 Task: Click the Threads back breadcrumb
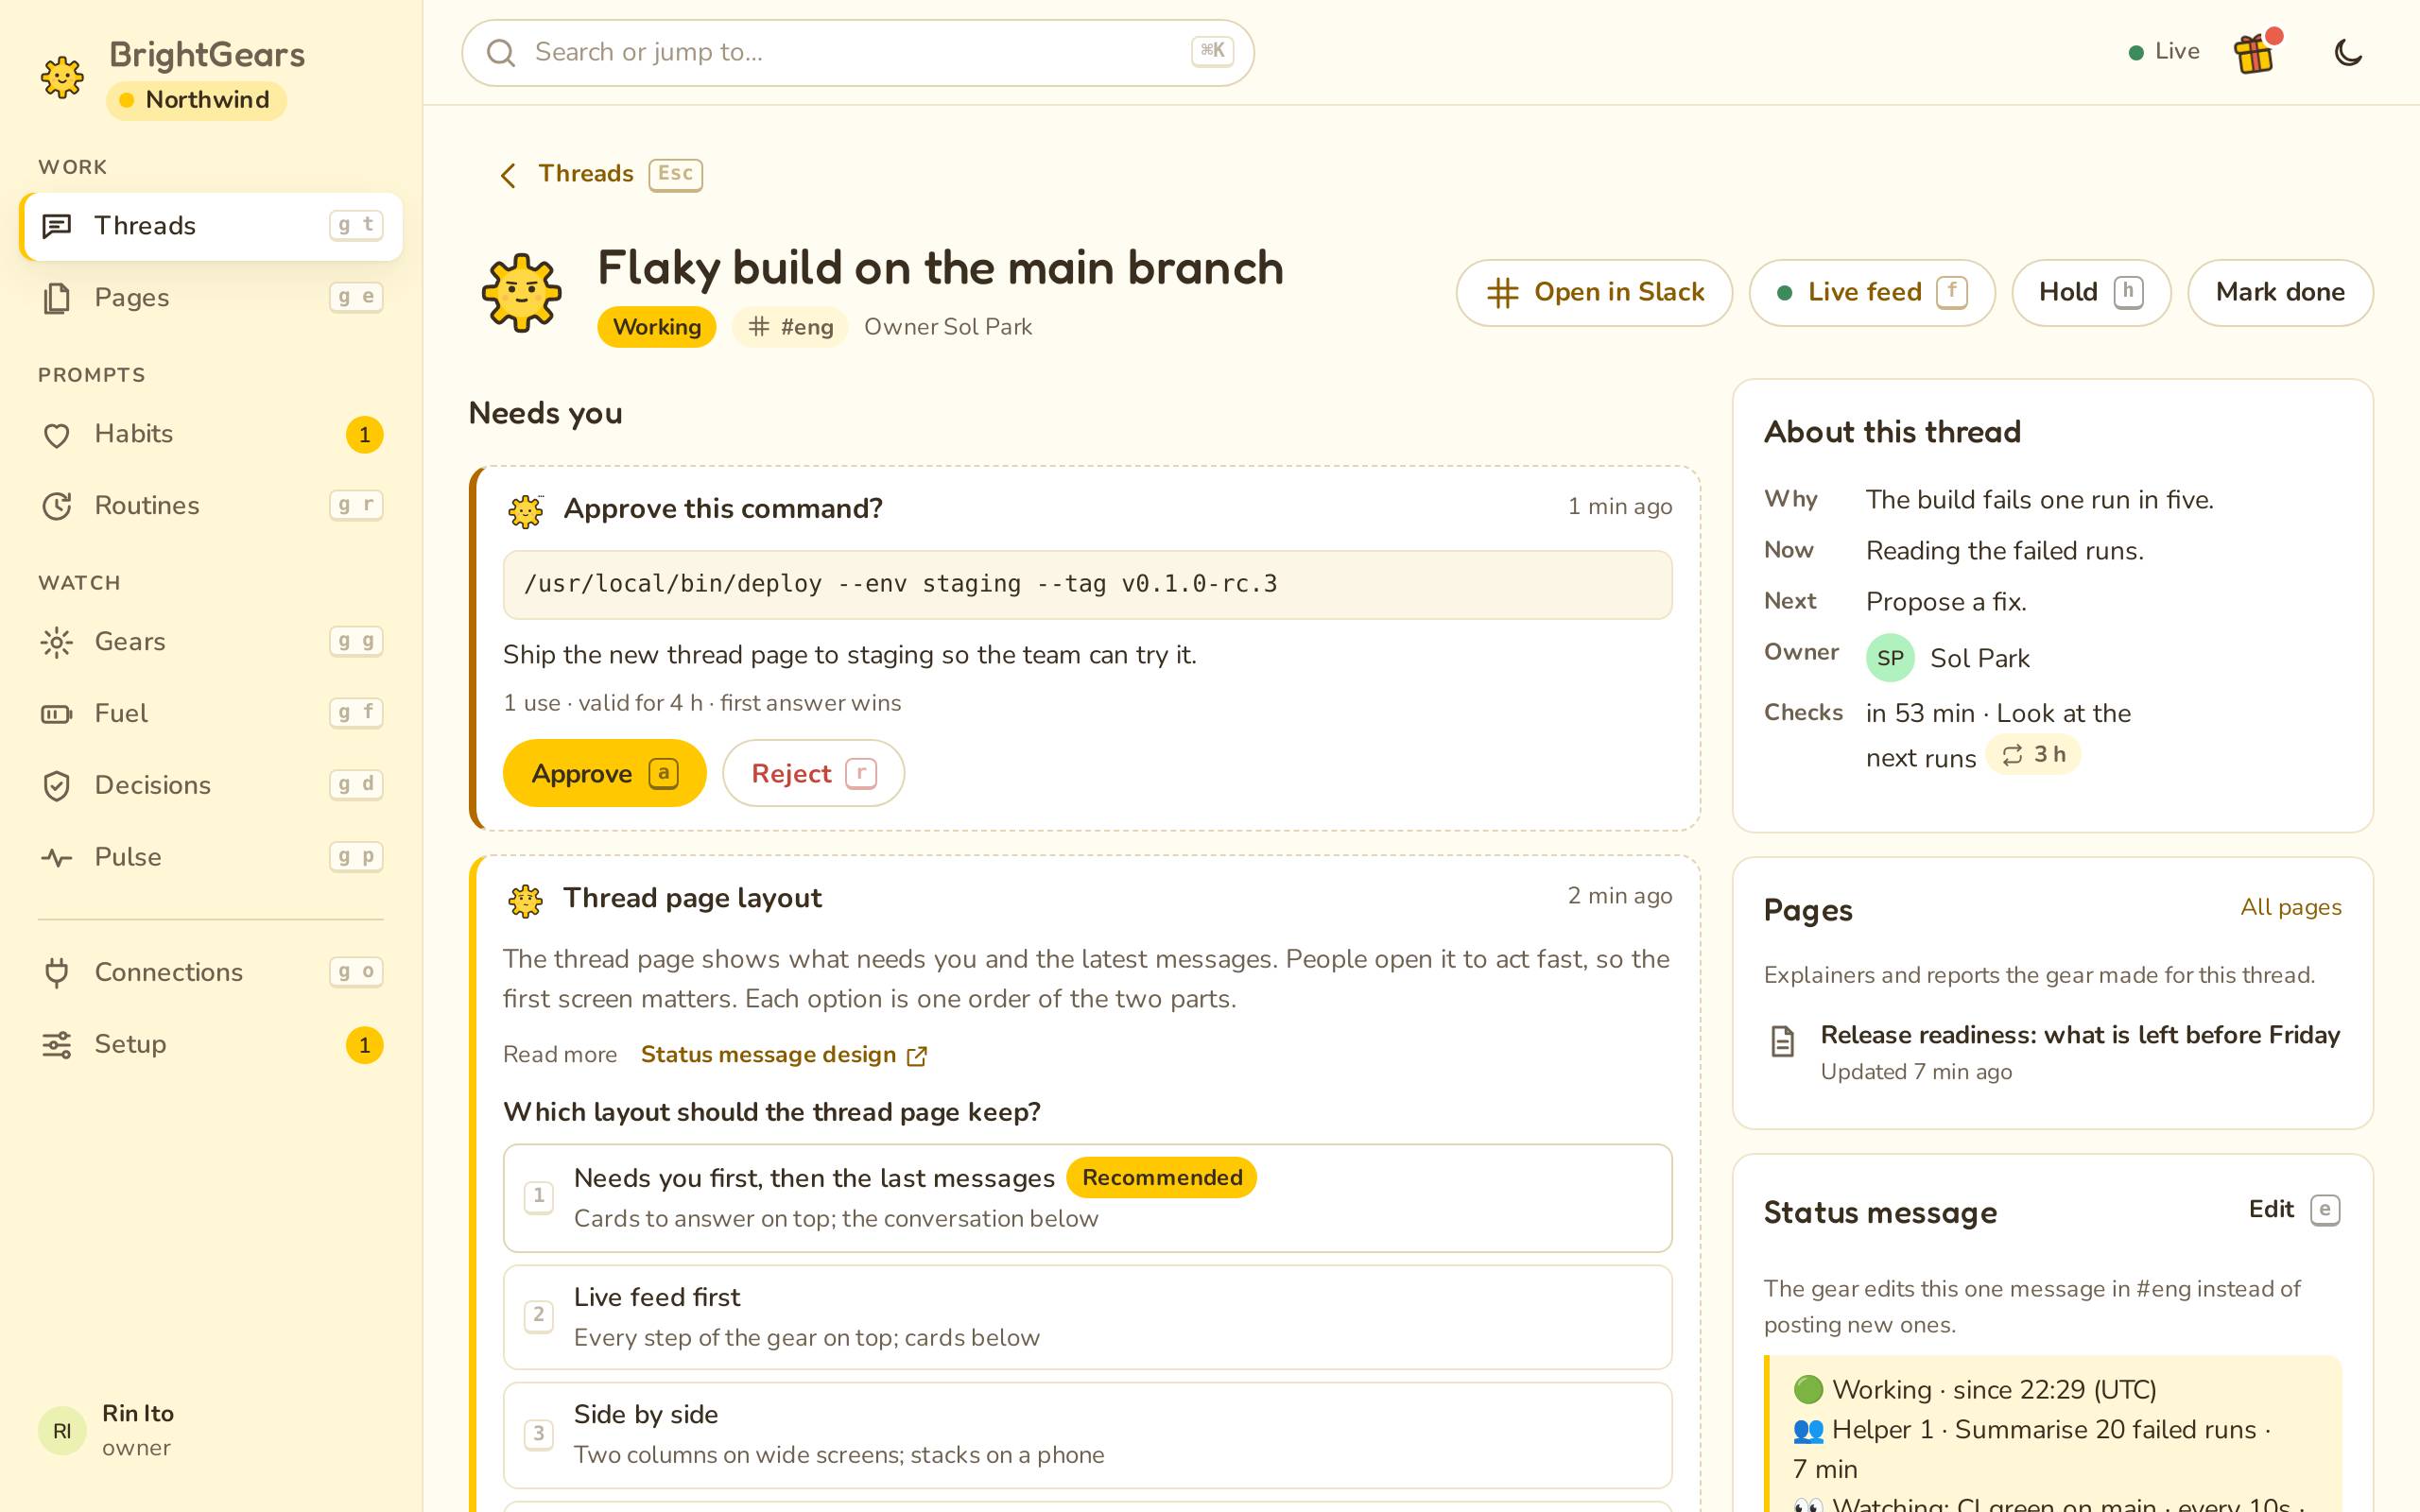point(601,175)
